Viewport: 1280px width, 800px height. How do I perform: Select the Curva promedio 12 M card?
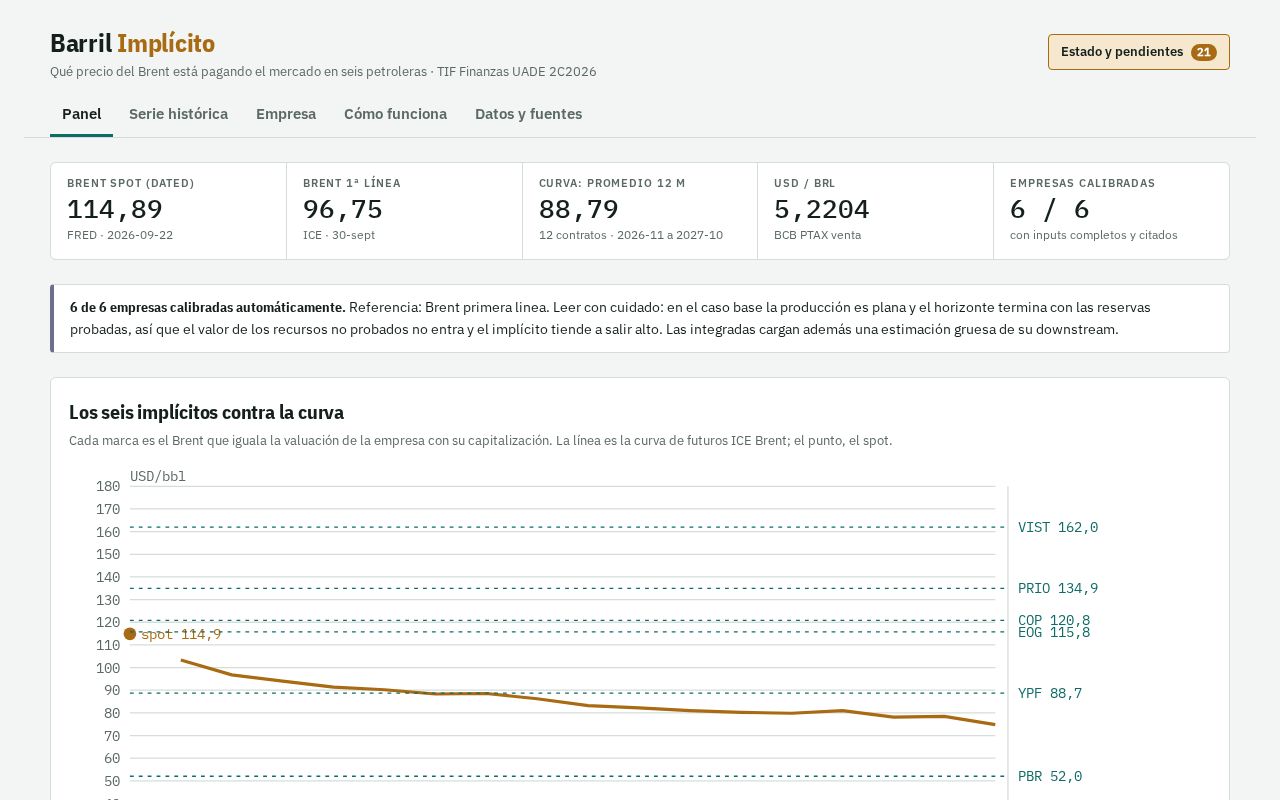[640, 211]
